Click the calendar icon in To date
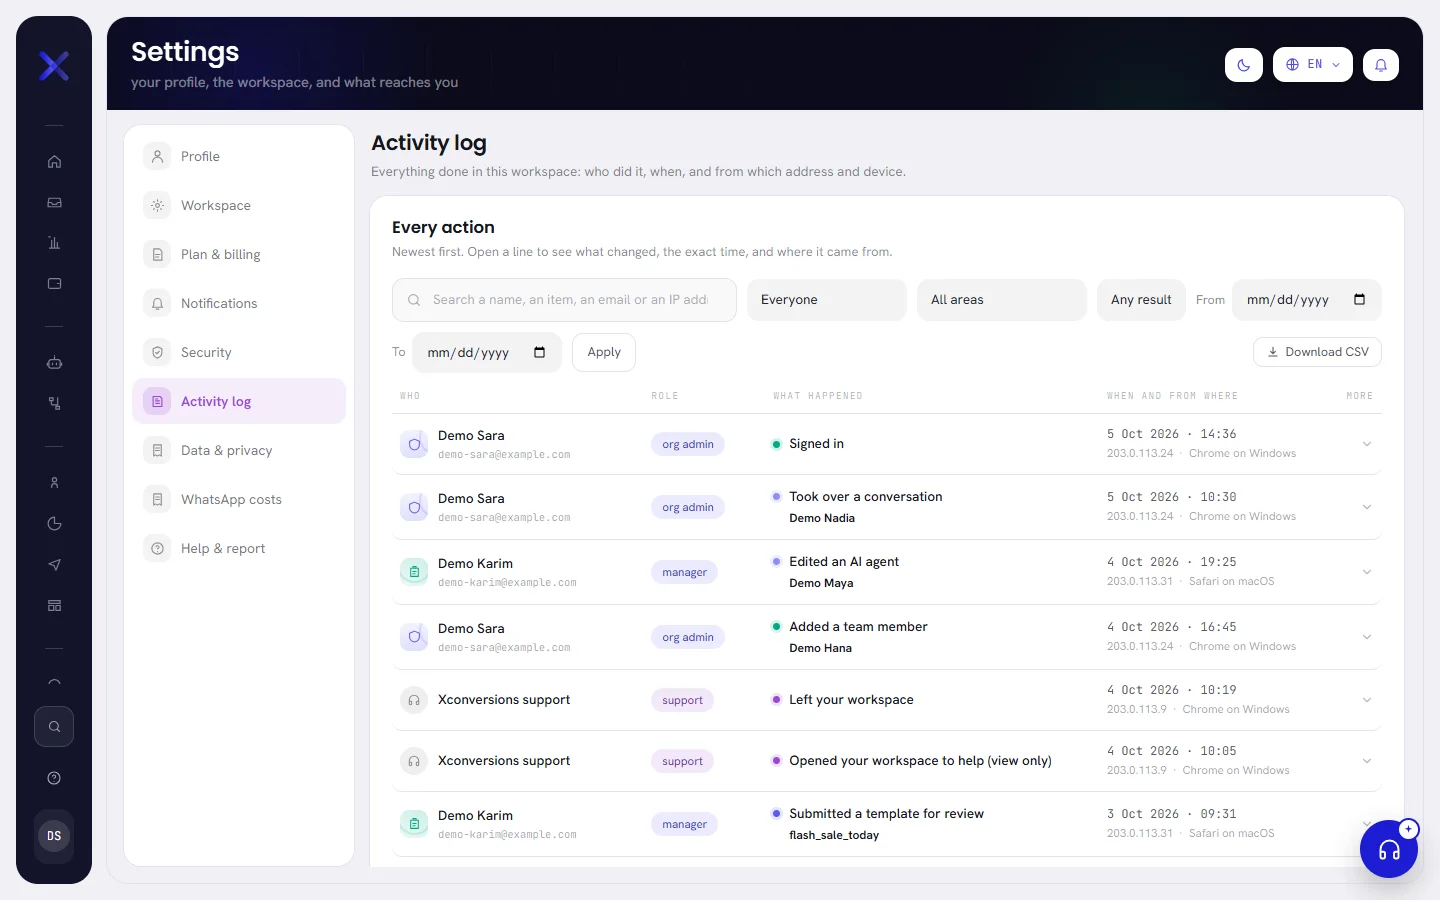 coord(540,352)
